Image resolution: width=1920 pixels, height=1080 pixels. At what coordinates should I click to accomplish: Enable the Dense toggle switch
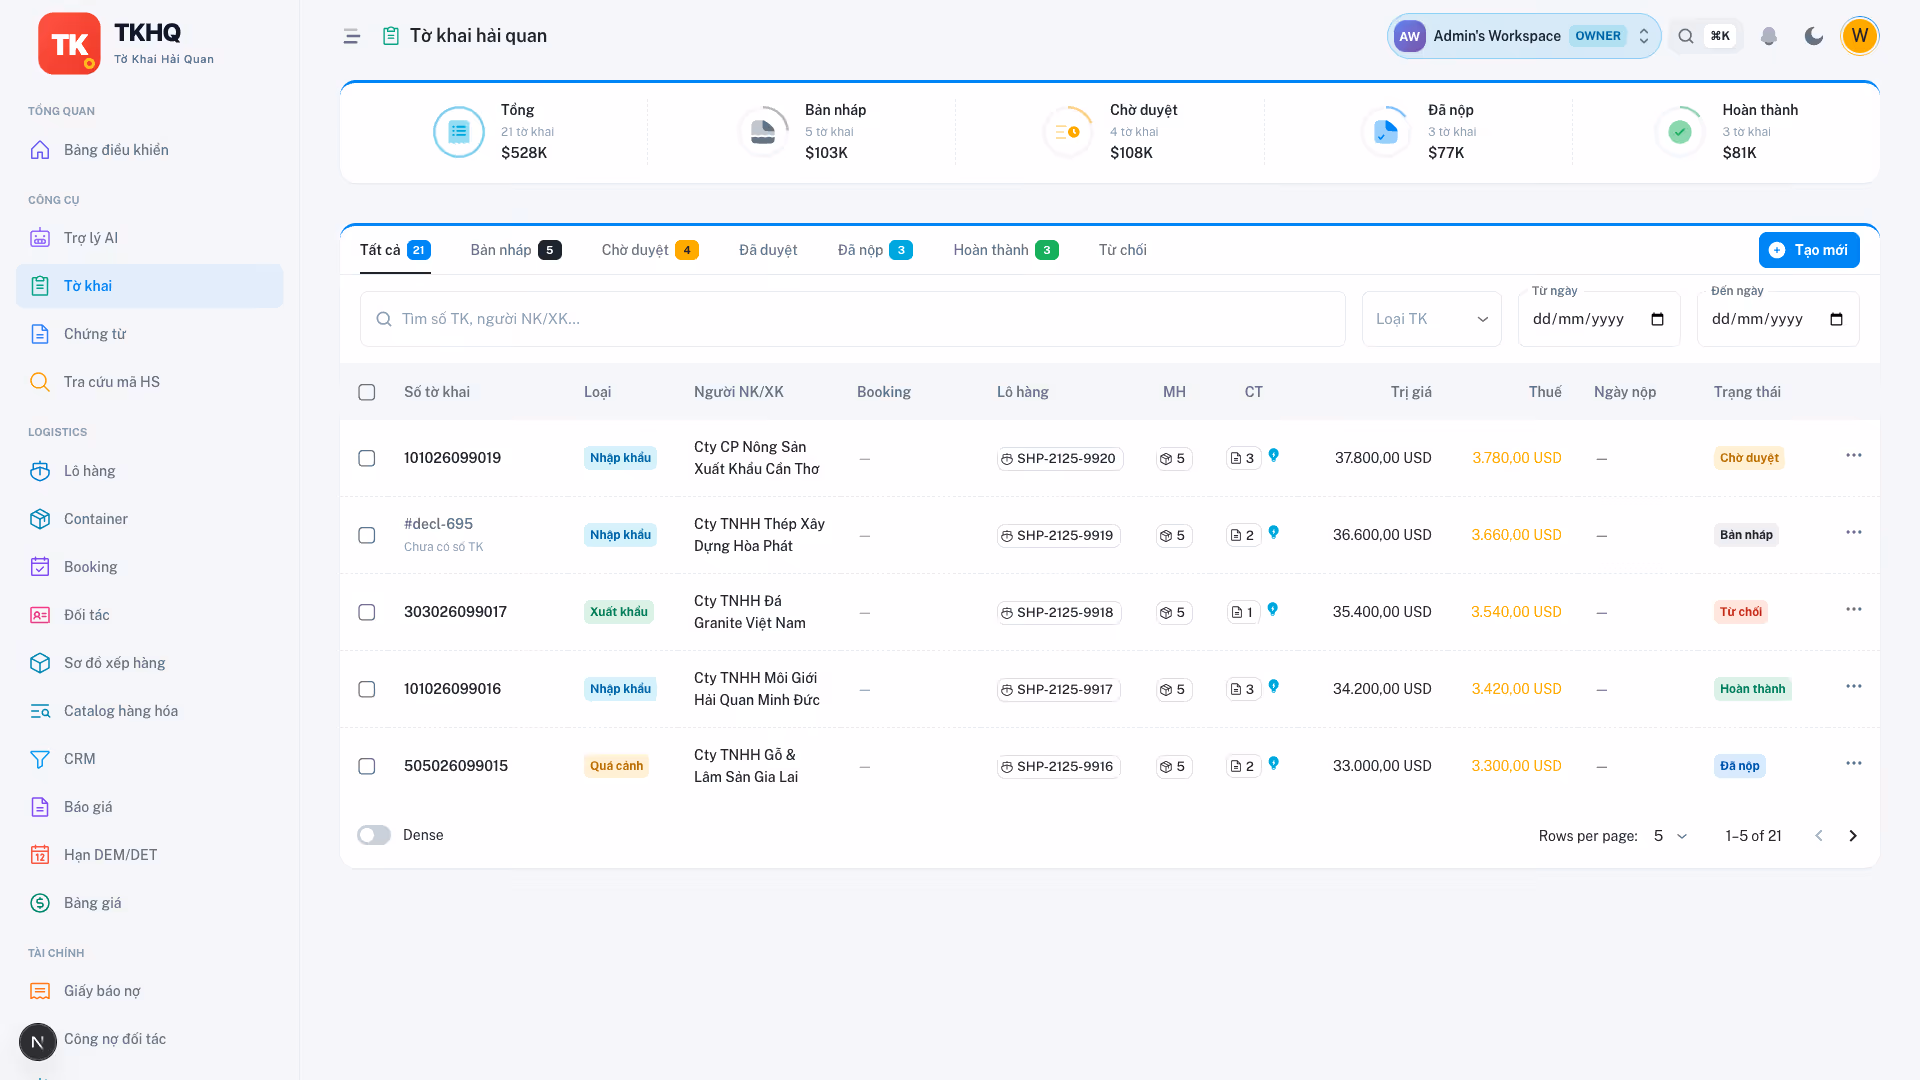click(x=374, y=835)
